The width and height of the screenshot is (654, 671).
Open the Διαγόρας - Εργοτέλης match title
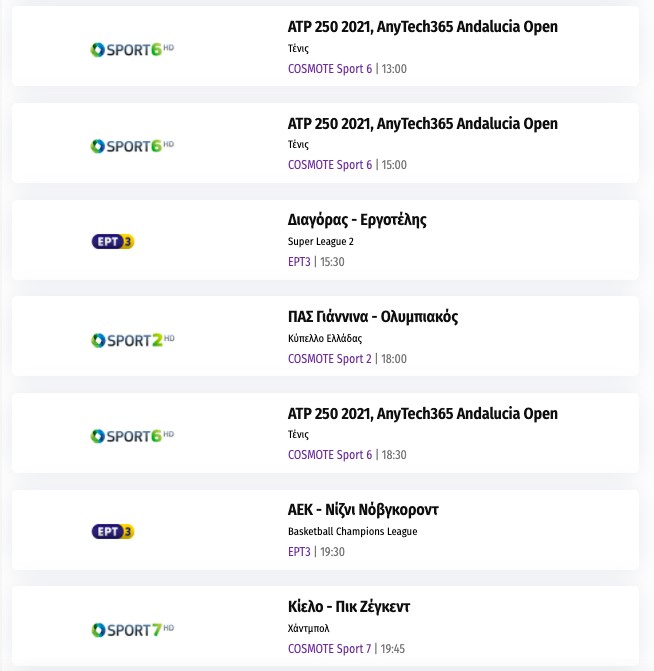[357, 220]
